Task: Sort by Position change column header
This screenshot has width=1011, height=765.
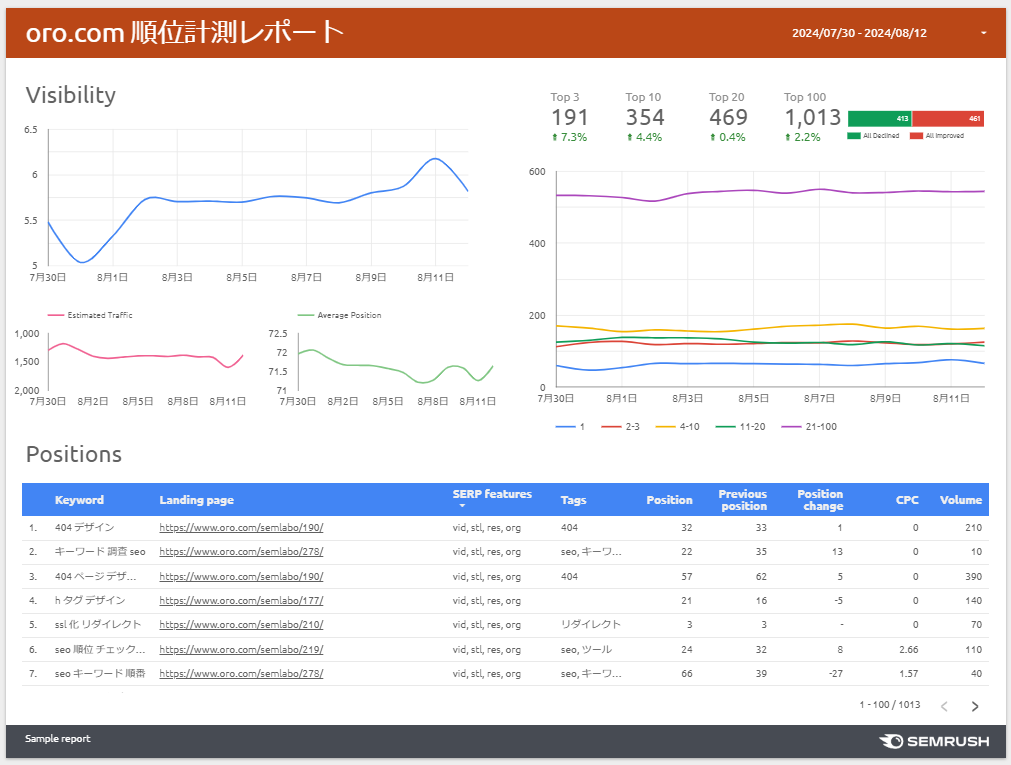Action: 820,500
